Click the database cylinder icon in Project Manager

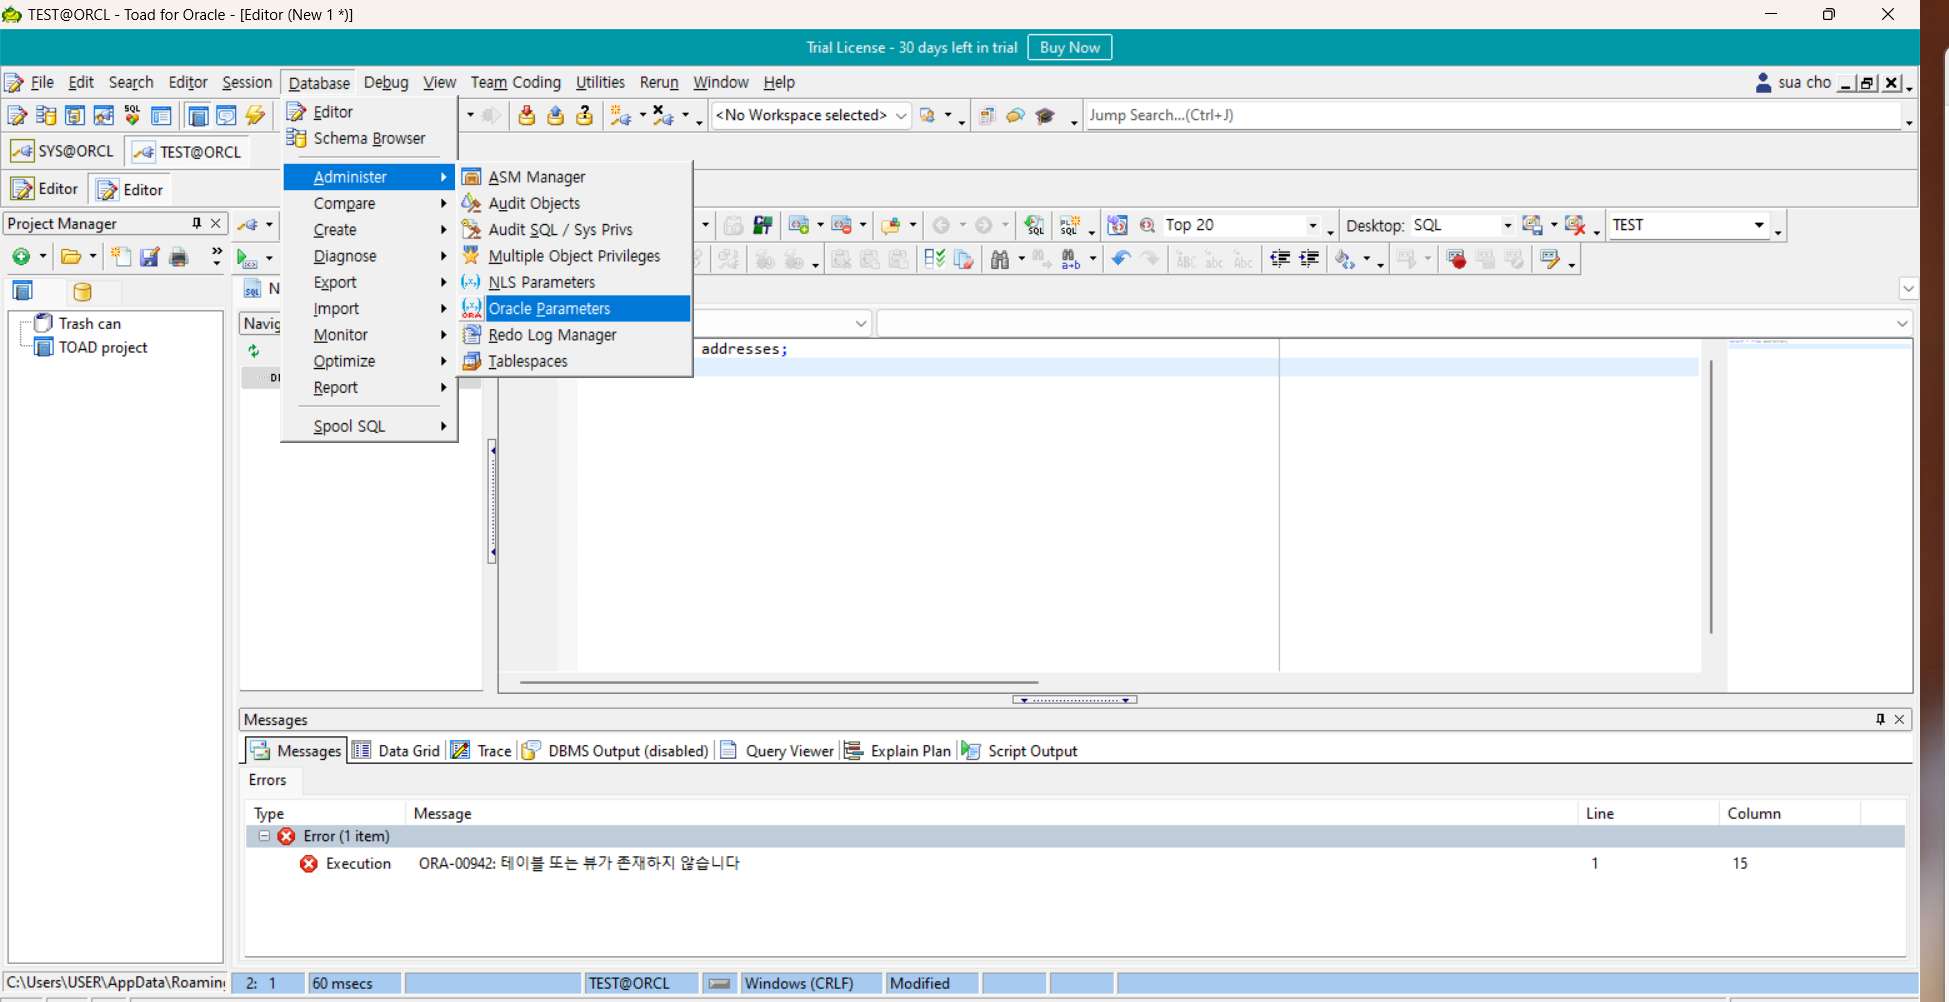point(82,292)
